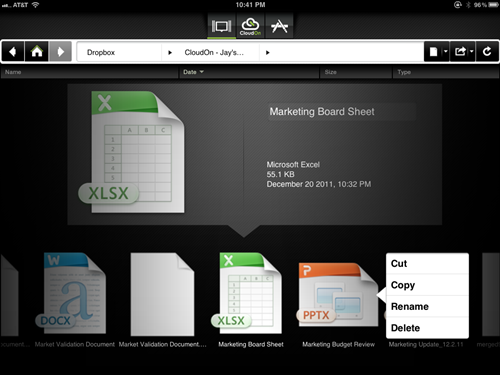Open the App Store icon tab
Screen dimensions: 500x375
[x=279, y=26]
